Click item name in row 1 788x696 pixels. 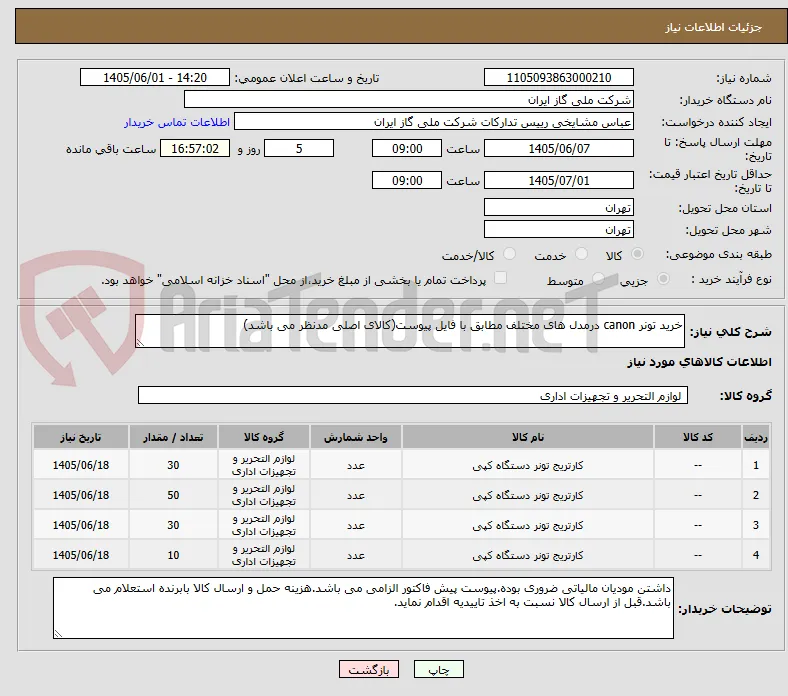click(x=528, y=465)
